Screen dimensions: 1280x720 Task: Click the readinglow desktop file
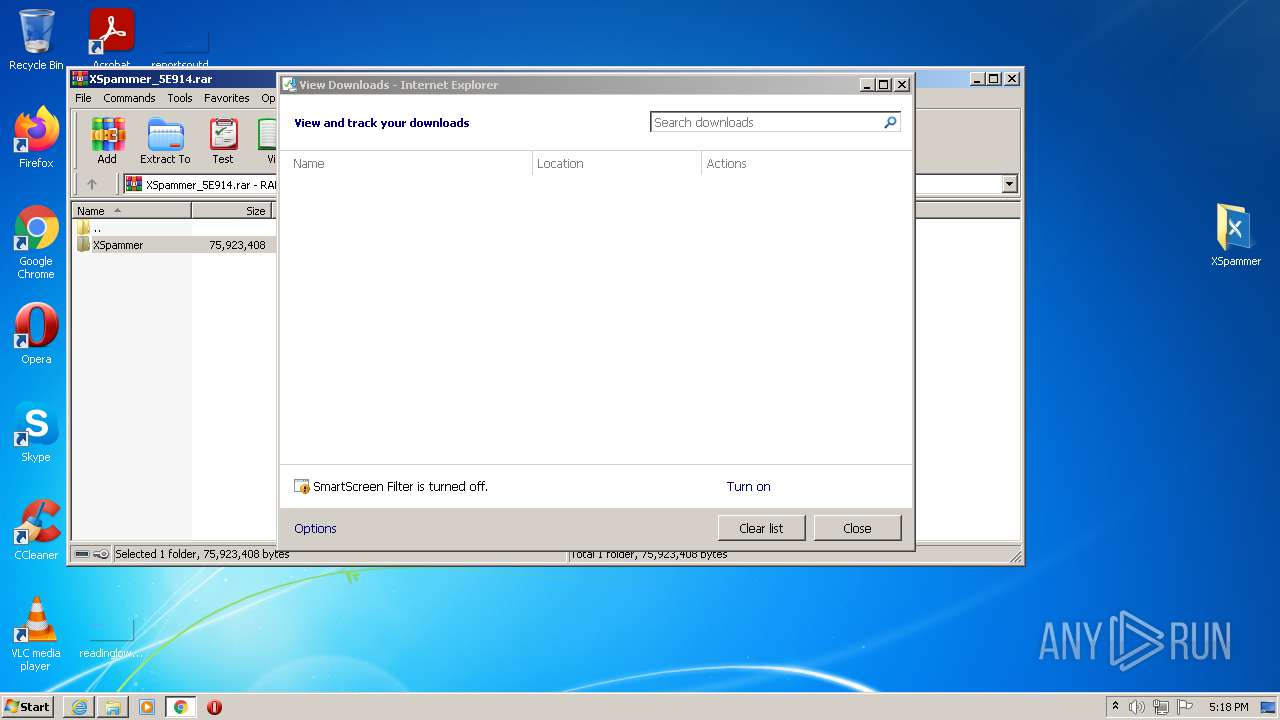click(111, 636)
